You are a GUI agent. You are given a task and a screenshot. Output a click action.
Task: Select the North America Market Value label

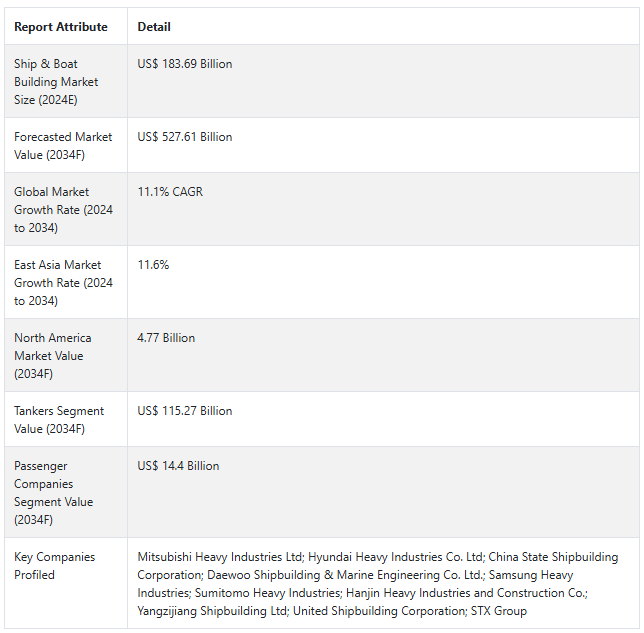point(52,356)
